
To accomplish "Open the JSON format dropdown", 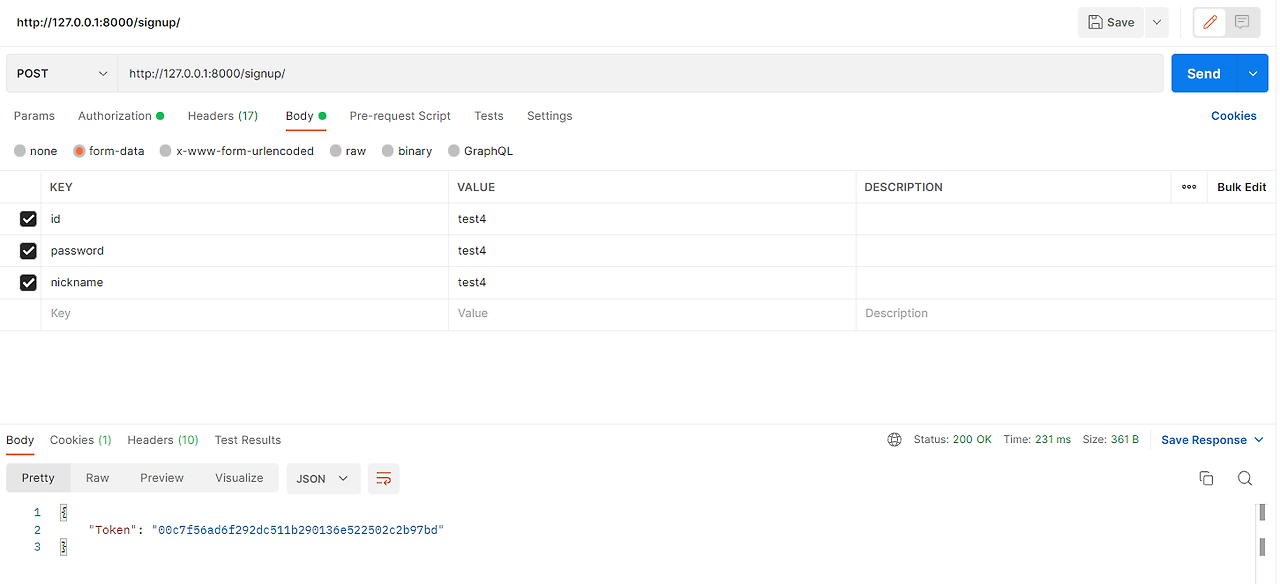I will click(x=323, y=478).
